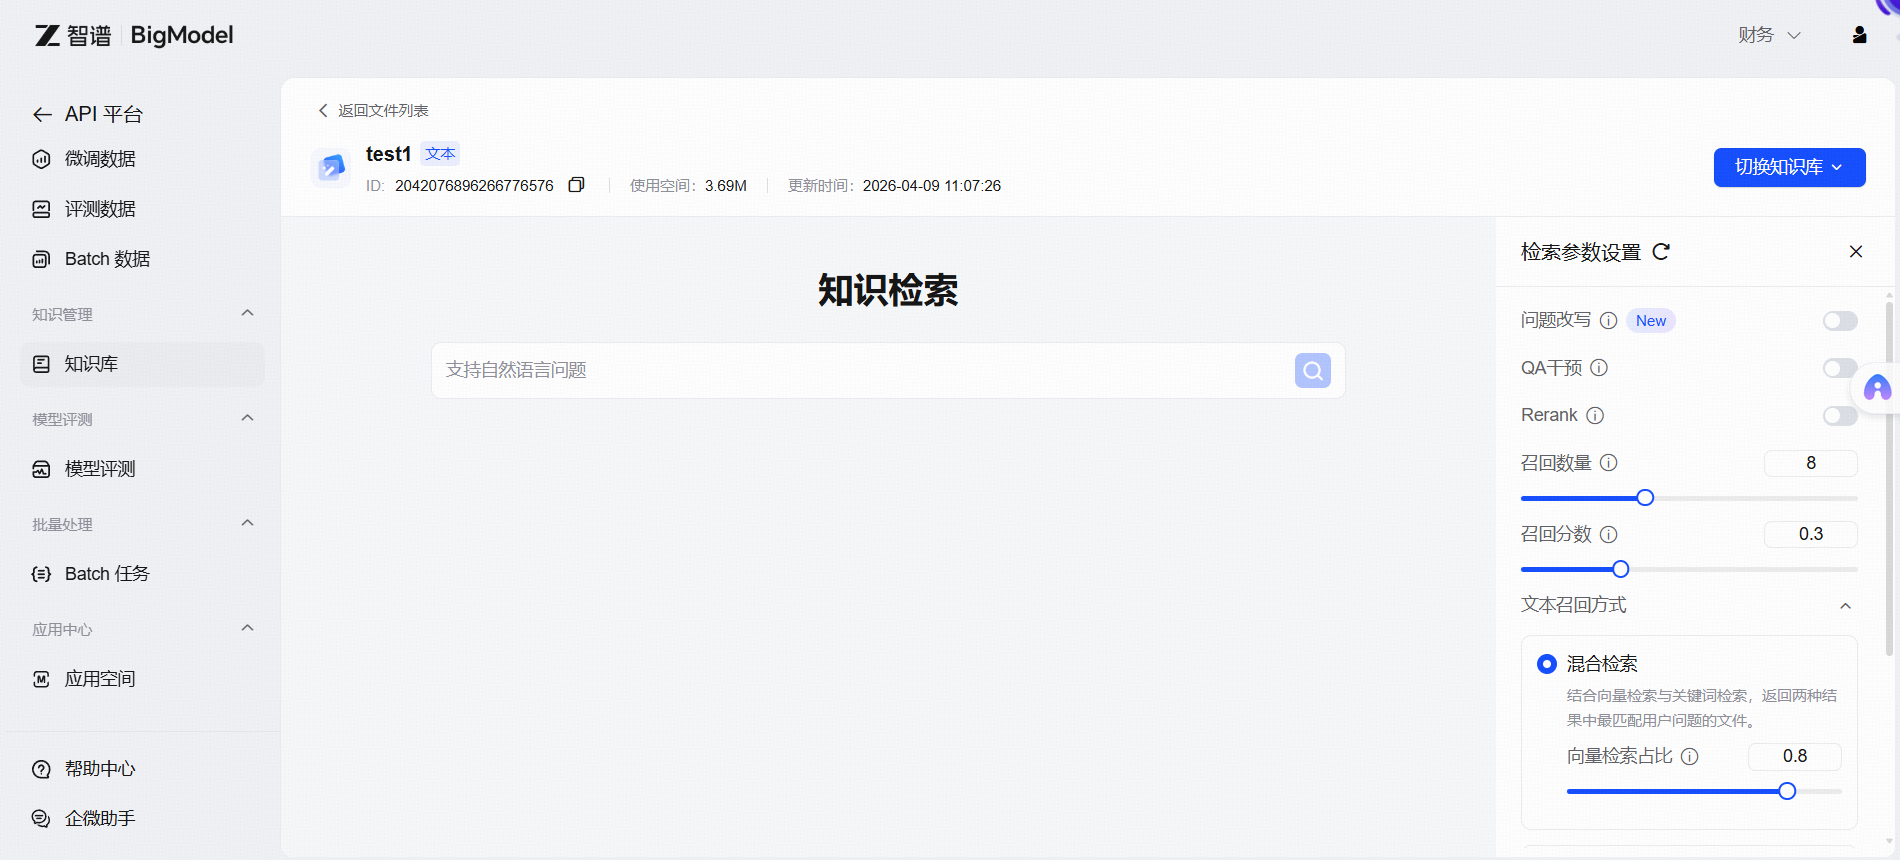1900x860 pixels.
Task: Turn on the Rerank switch
Action: pos(1839,416)
